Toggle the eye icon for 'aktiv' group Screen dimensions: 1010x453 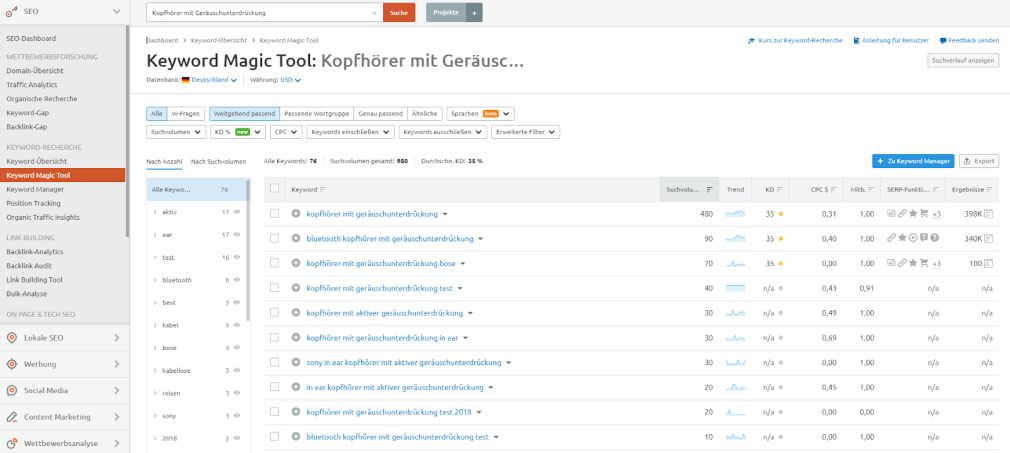point(236,212)
